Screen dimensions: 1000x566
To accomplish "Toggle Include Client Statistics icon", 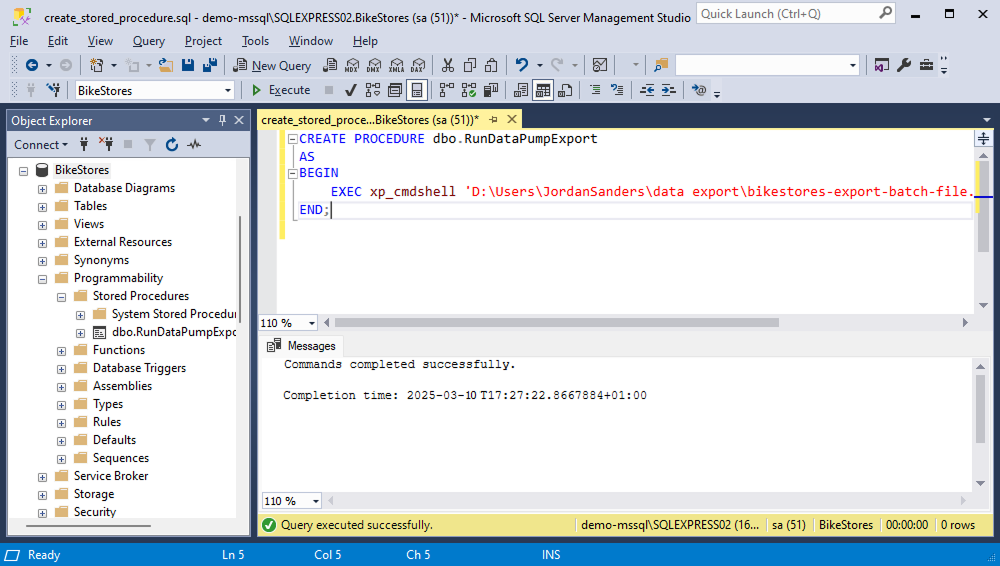I will (x=490, y=91).
